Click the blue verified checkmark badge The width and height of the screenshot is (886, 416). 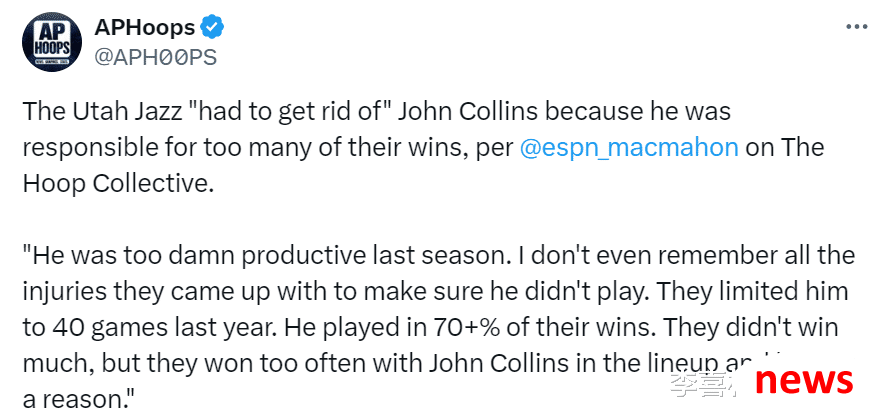[x=213, y=27]
